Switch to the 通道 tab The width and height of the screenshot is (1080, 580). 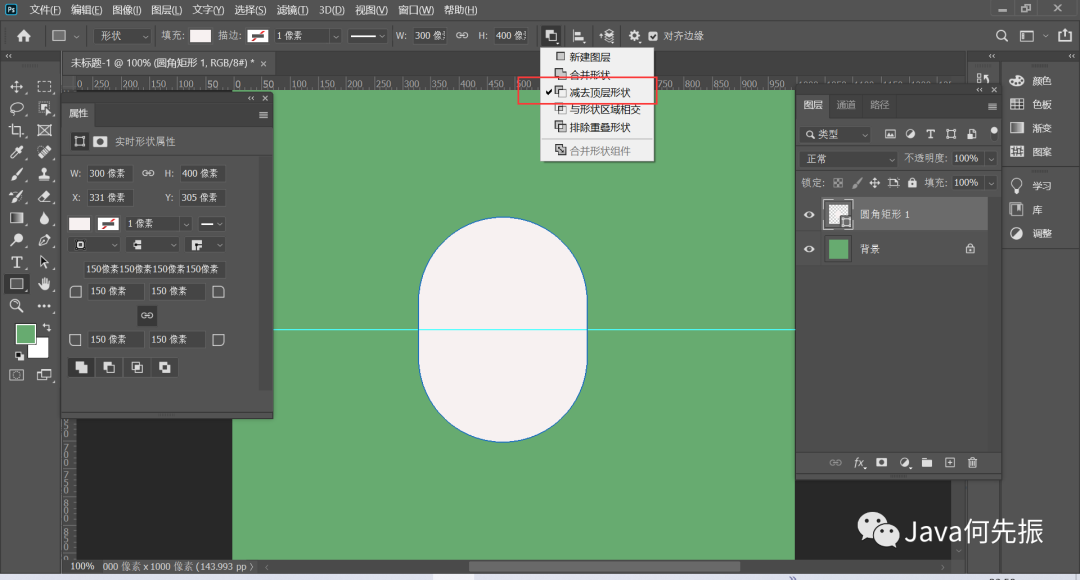pyautogui.click(x=846, y=105)
